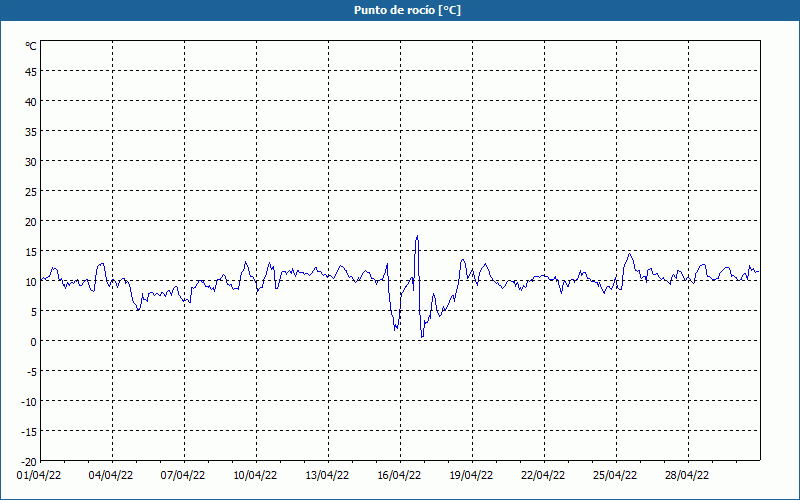The width and height of the screenshot is (800, 500).
Task: Click the 25/04/22 date label
Action: 615,476
